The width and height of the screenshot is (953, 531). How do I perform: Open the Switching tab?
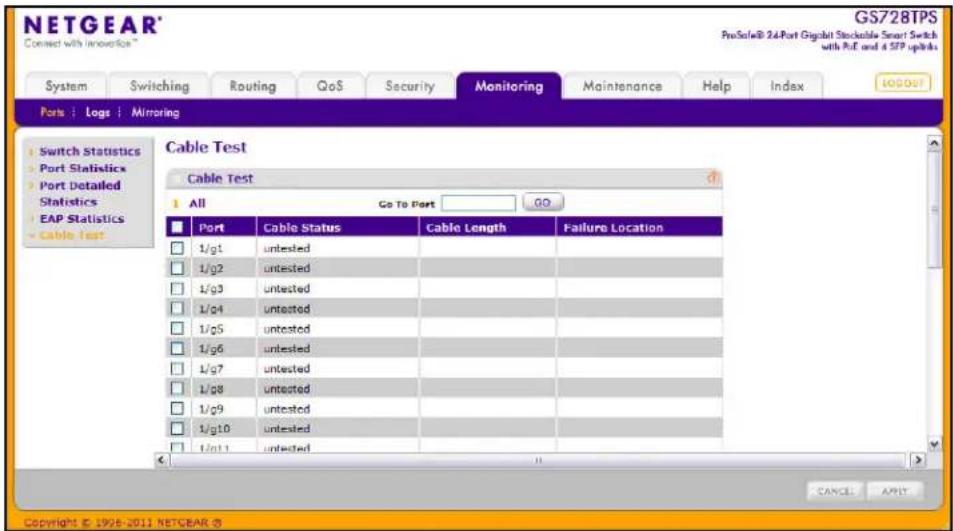[159, 86]
